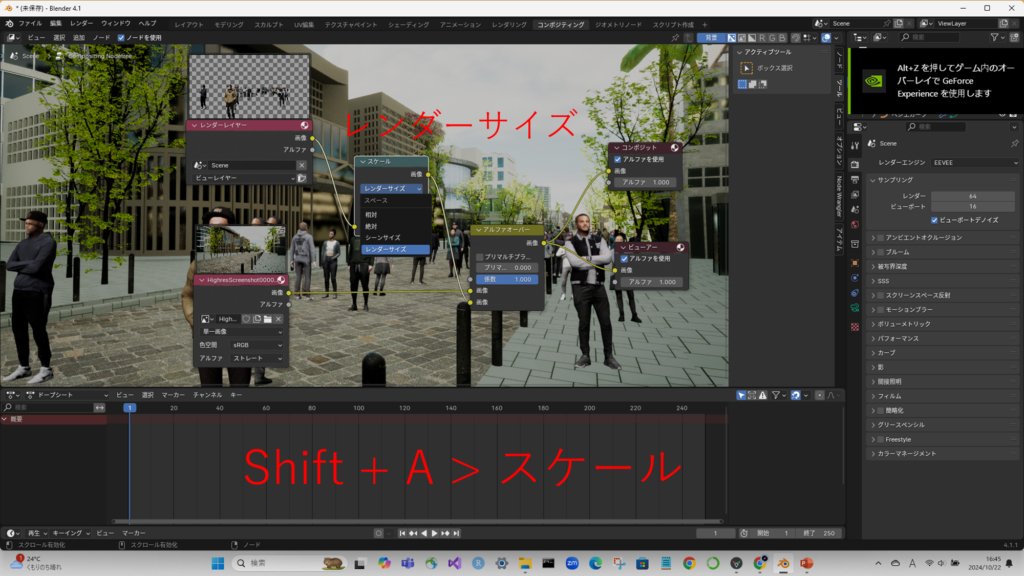This screenshot has height=576, width=1024.
Task: Open the Render properties tab icon
Action: pyautogui.click(x=855, y=163)
